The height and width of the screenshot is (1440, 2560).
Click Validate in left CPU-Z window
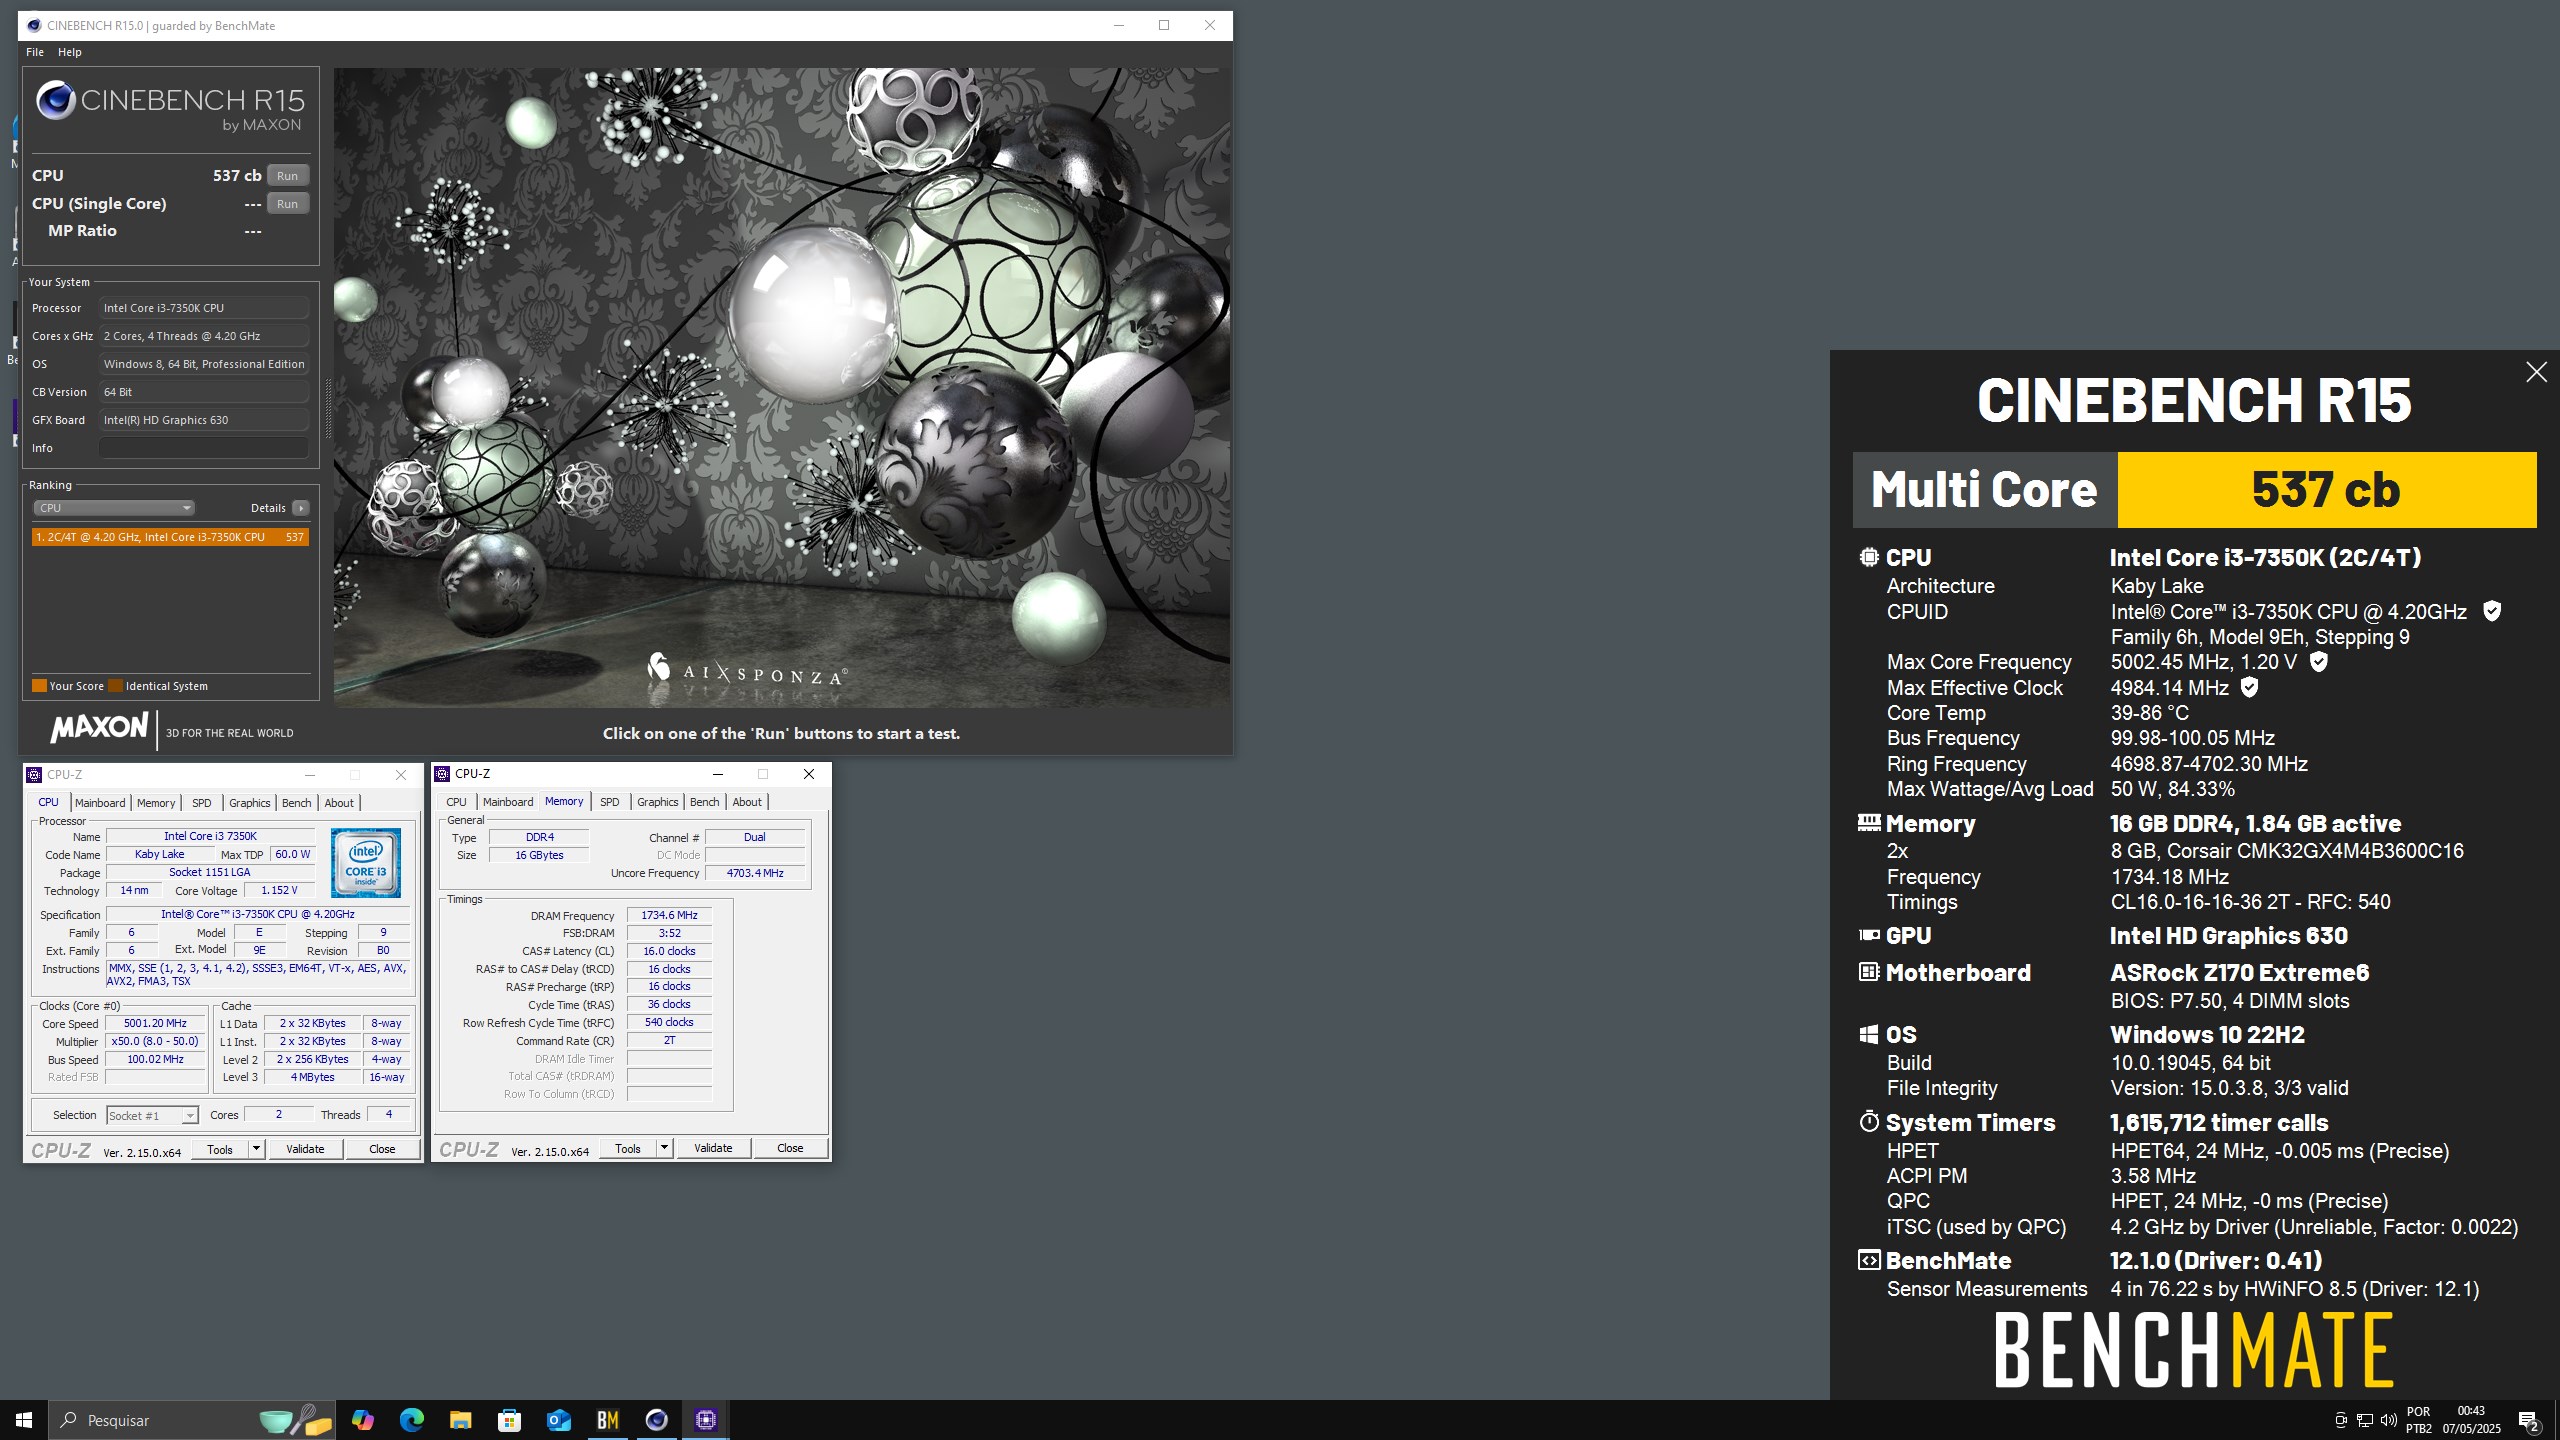pos(305,1149)
